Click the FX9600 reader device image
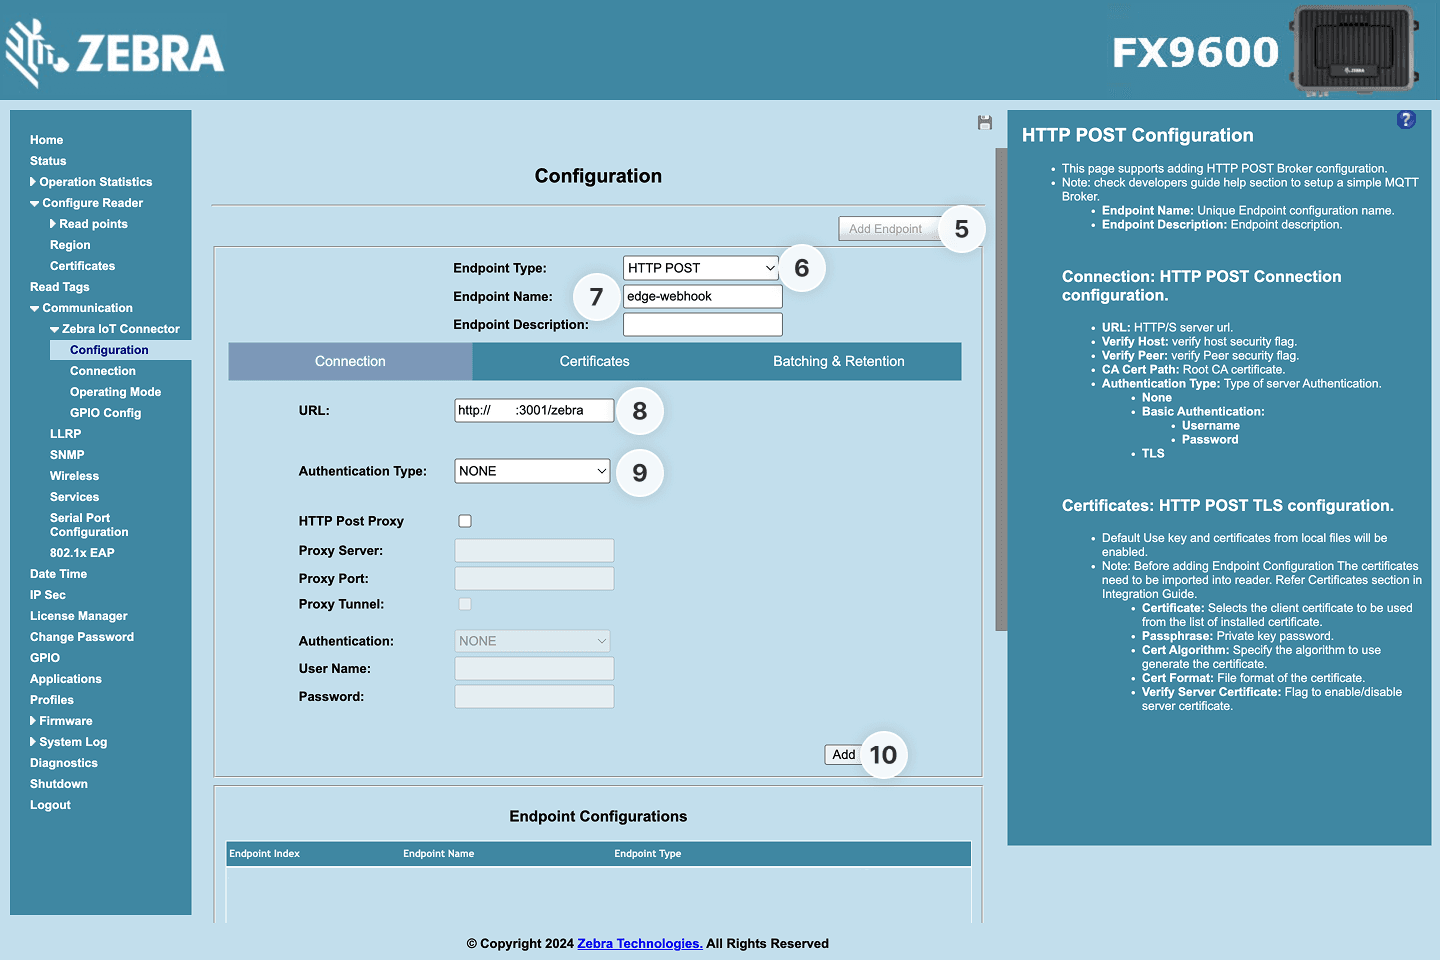1440x960 pixels. [x=1354, y=50]
